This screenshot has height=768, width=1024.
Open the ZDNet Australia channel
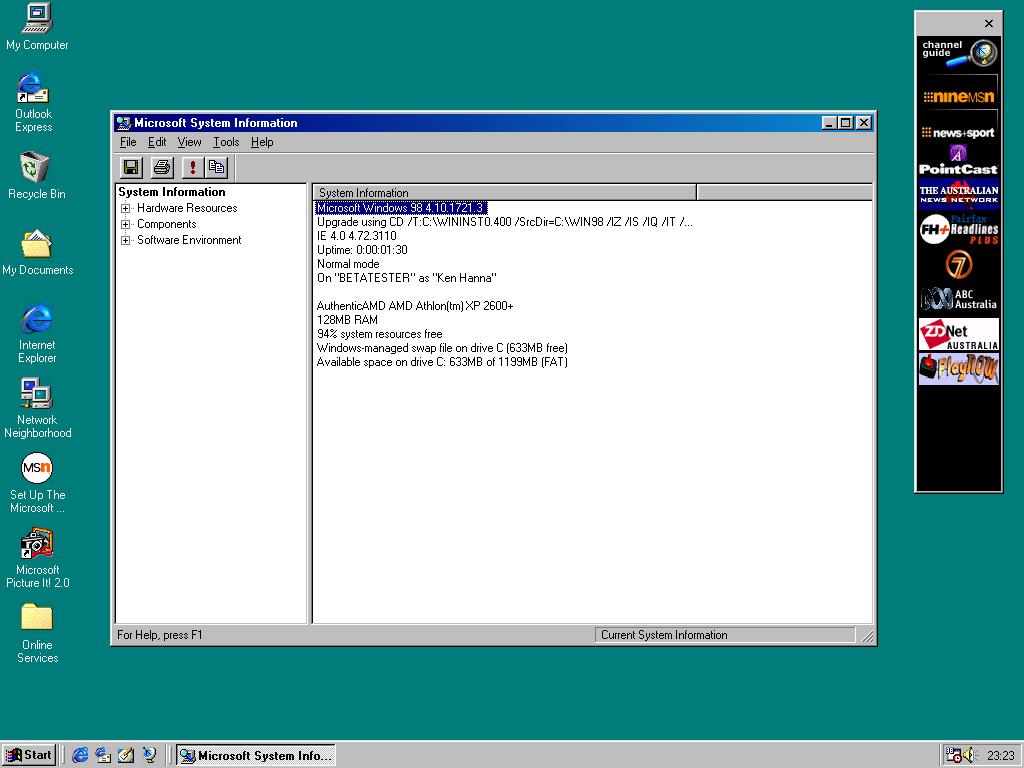coord(959,334)
